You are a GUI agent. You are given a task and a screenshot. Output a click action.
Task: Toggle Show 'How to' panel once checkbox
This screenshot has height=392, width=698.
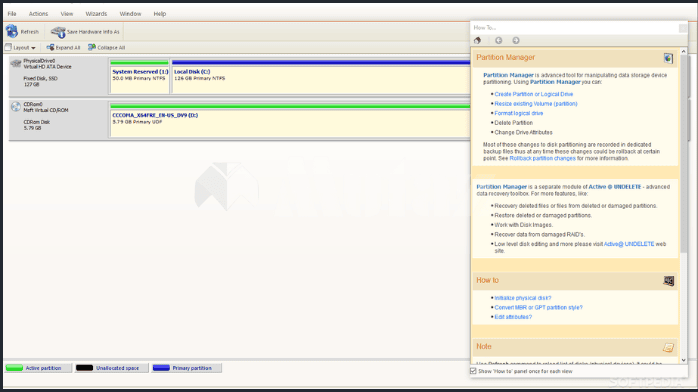click(473, 371)
